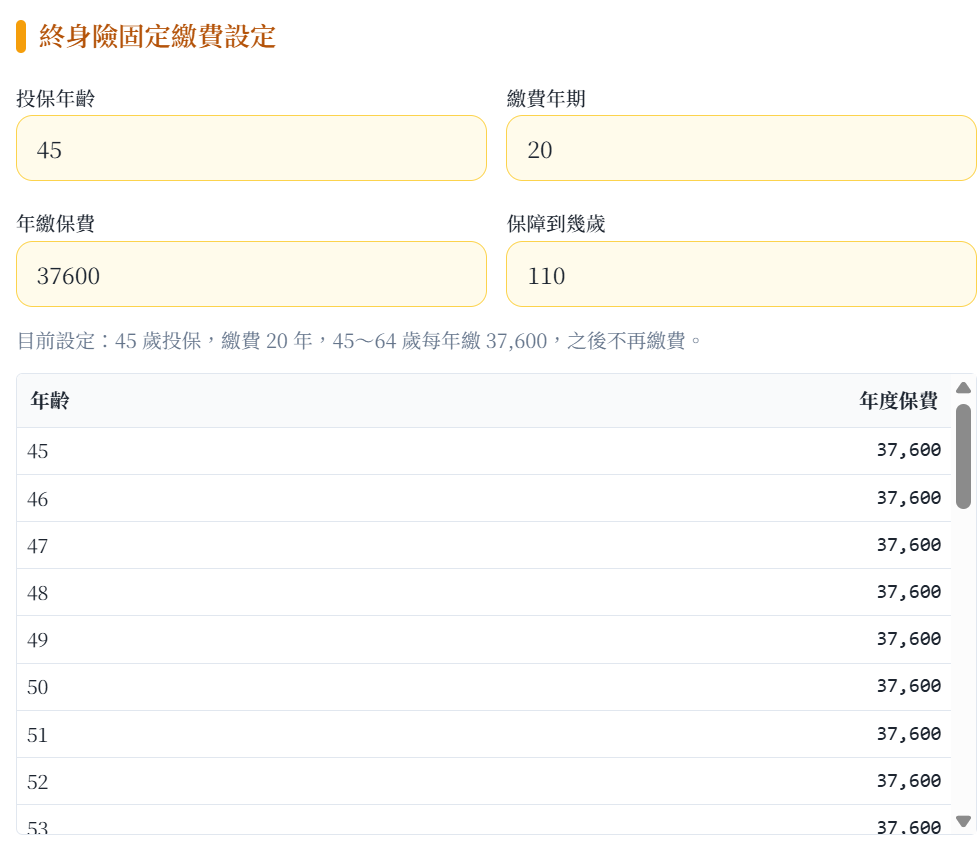Focus the 年繳保費 field showing 37600
The width and height of the screenshot is (978, 857).
coord(251,274)
